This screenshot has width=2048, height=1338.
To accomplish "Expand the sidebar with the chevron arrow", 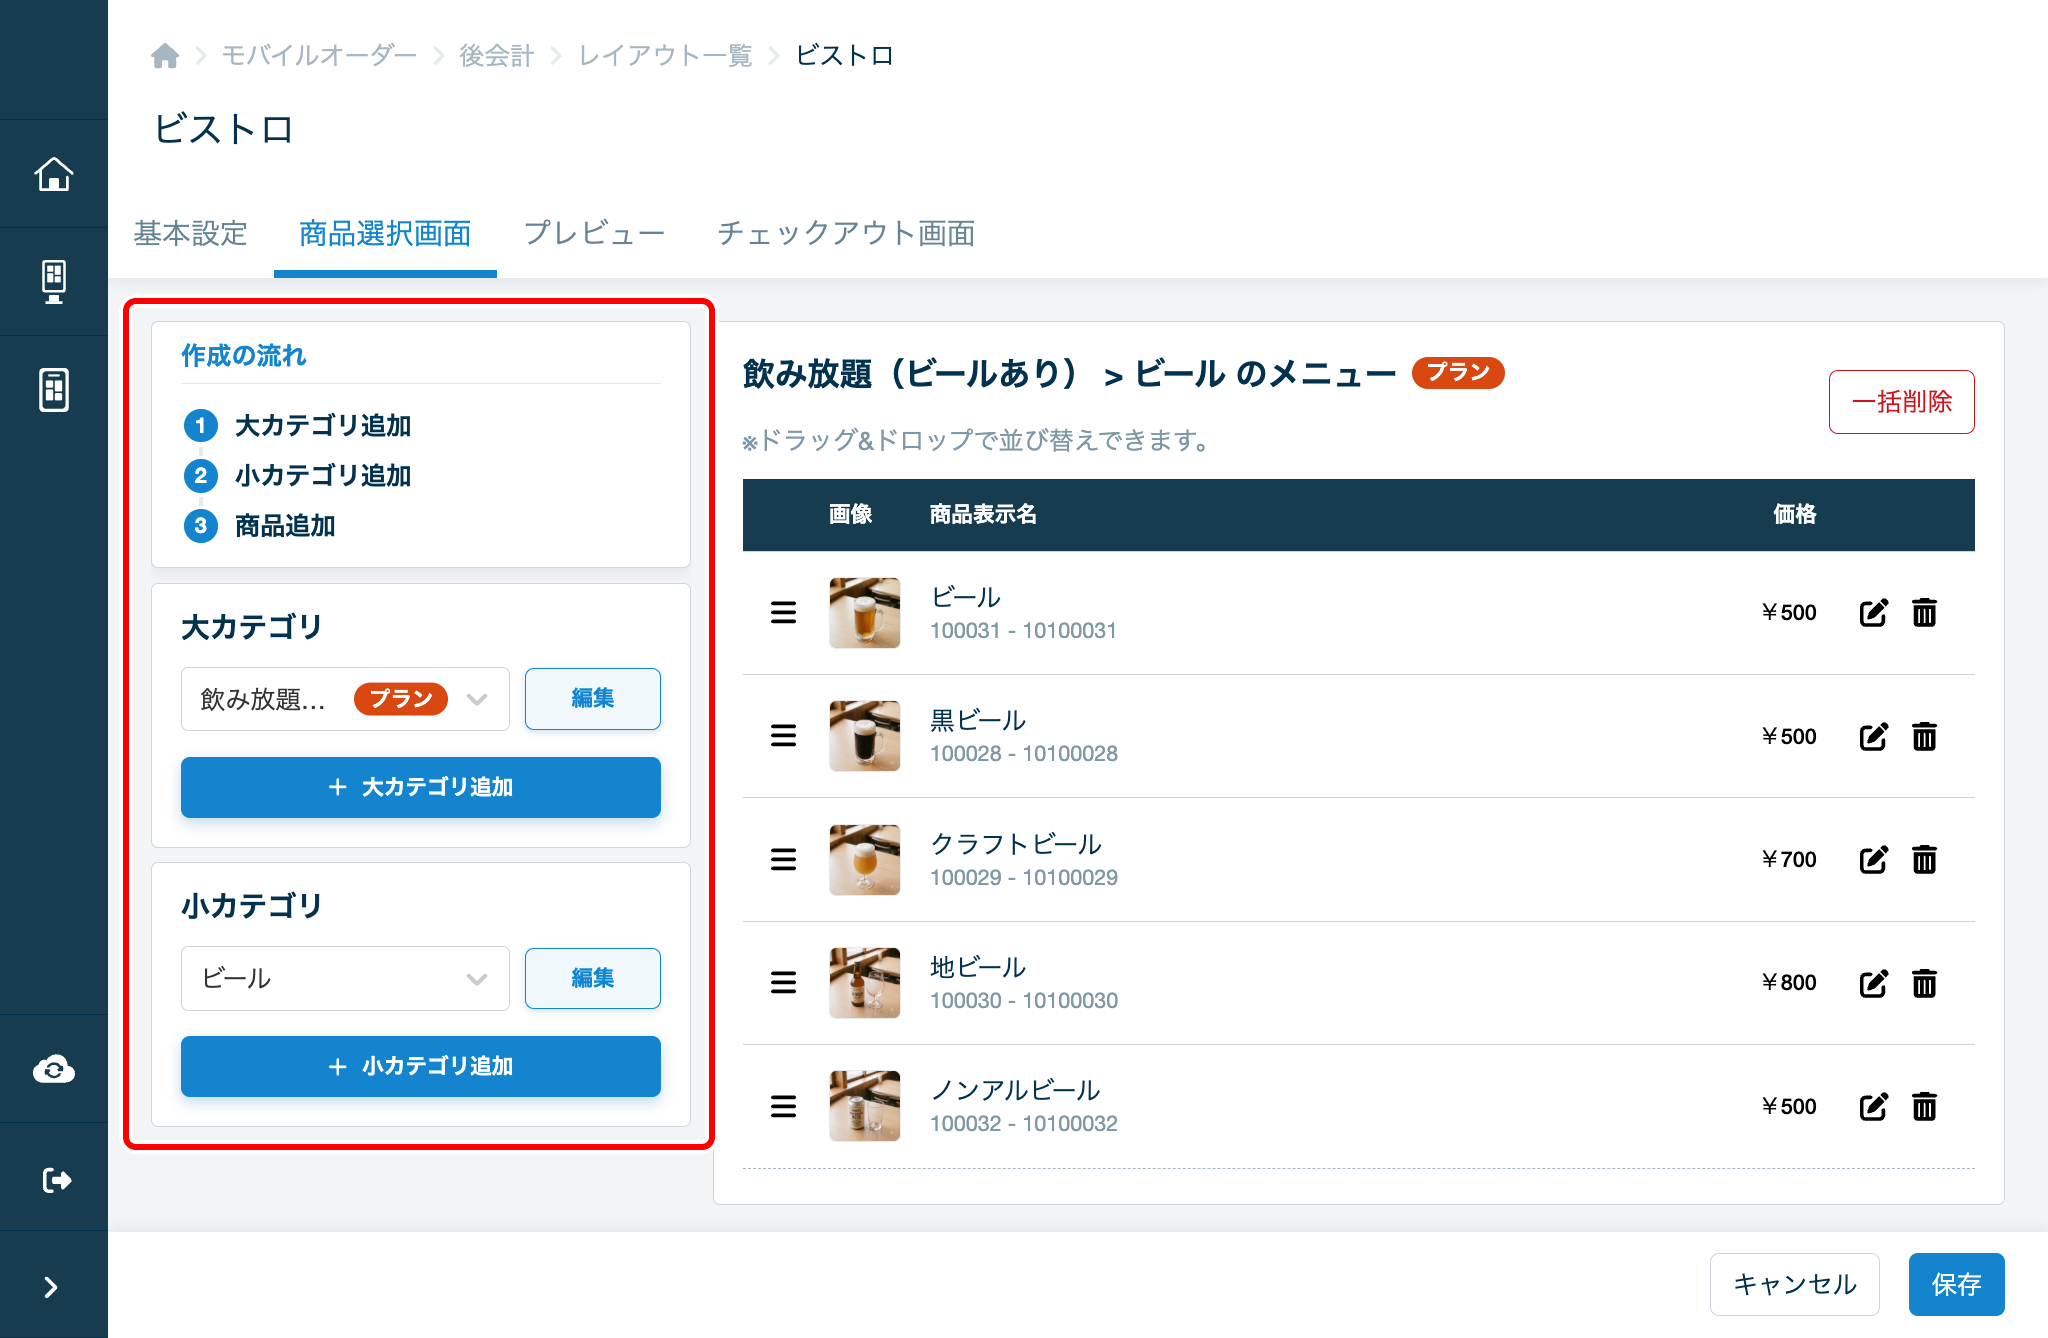I will tap(51, 1287).
